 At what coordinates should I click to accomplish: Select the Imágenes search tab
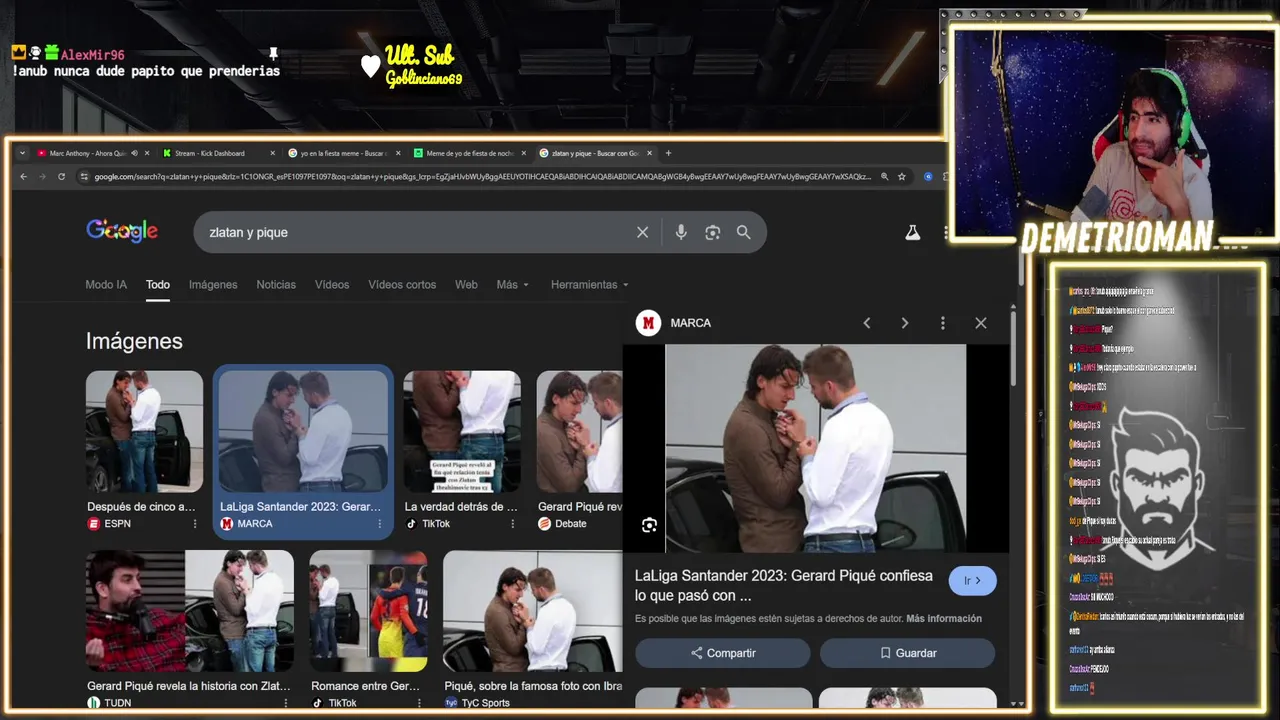(213, 285)
